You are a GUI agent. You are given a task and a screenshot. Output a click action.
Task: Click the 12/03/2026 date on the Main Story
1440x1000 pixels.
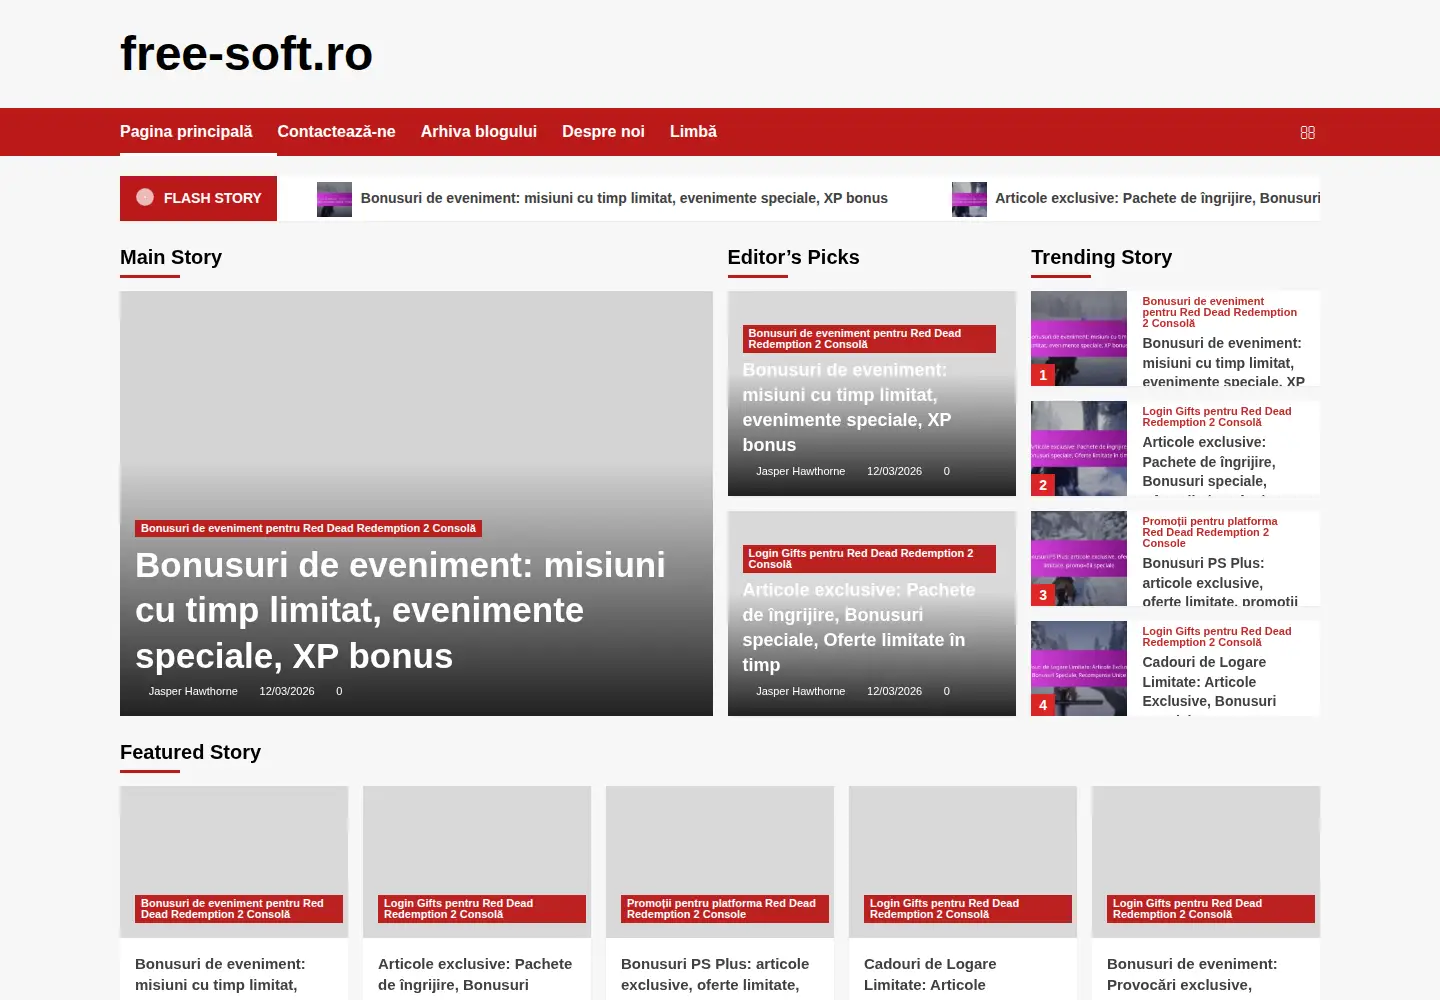click(287, 691)
